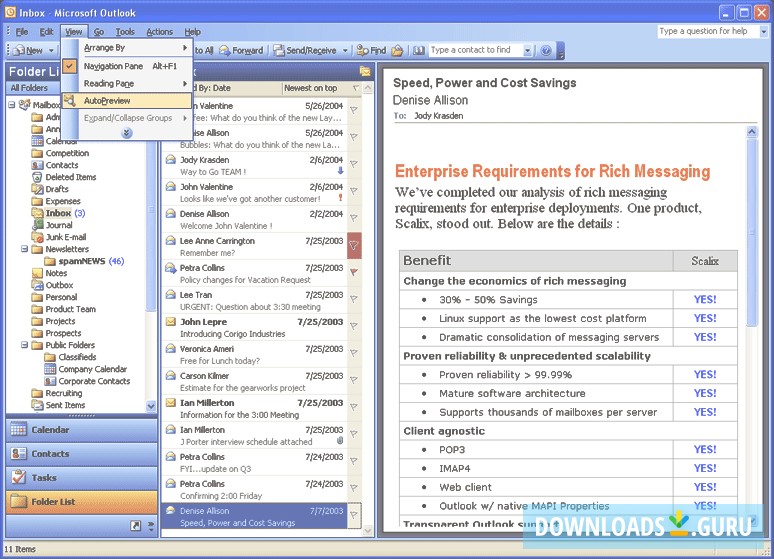The height and width of the screenshot is (559, 774).
Task: Click the Find toolbar button
Action: 371,50
